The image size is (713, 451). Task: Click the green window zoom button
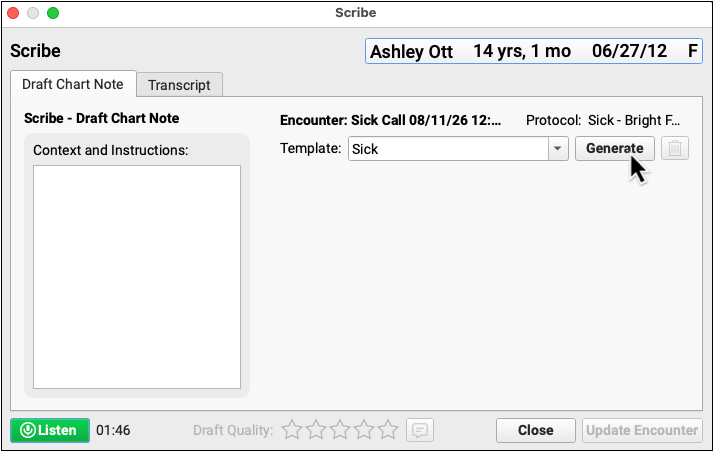click(53, 13)
